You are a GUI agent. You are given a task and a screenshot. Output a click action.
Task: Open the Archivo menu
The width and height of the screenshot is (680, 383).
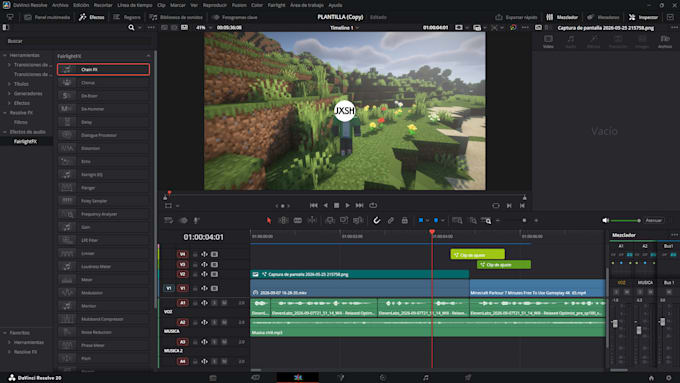(60, 5)
